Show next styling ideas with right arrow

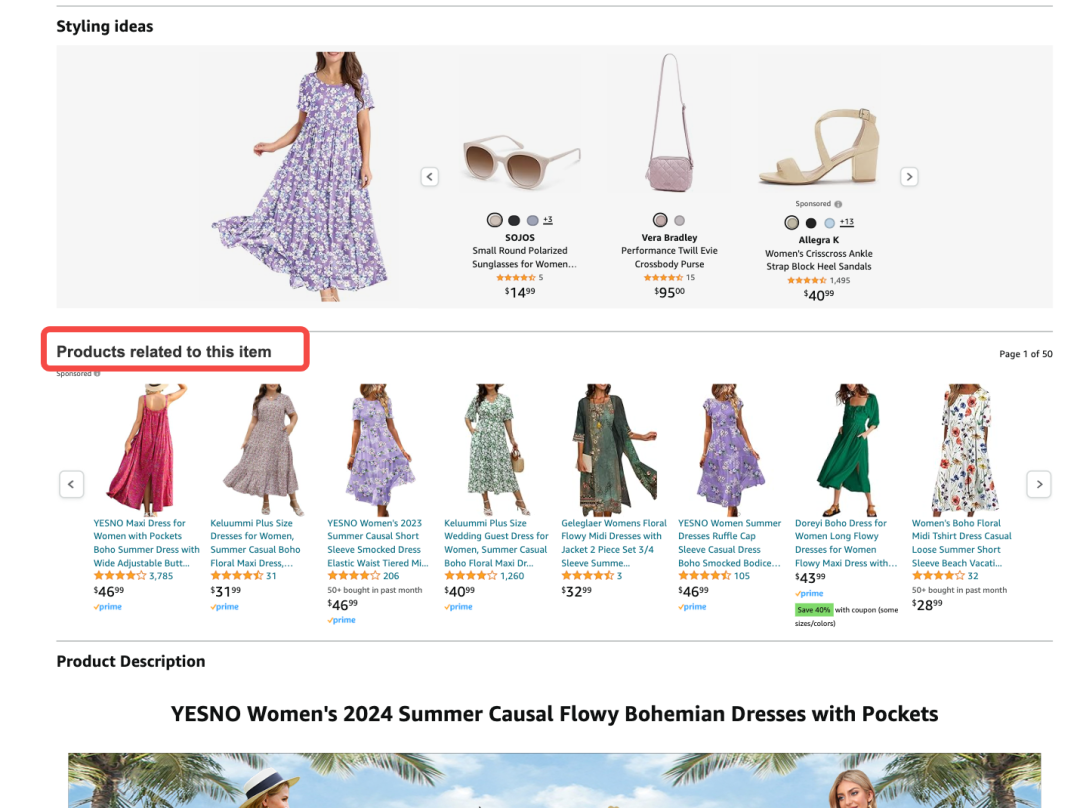click(x=909, y=177)
